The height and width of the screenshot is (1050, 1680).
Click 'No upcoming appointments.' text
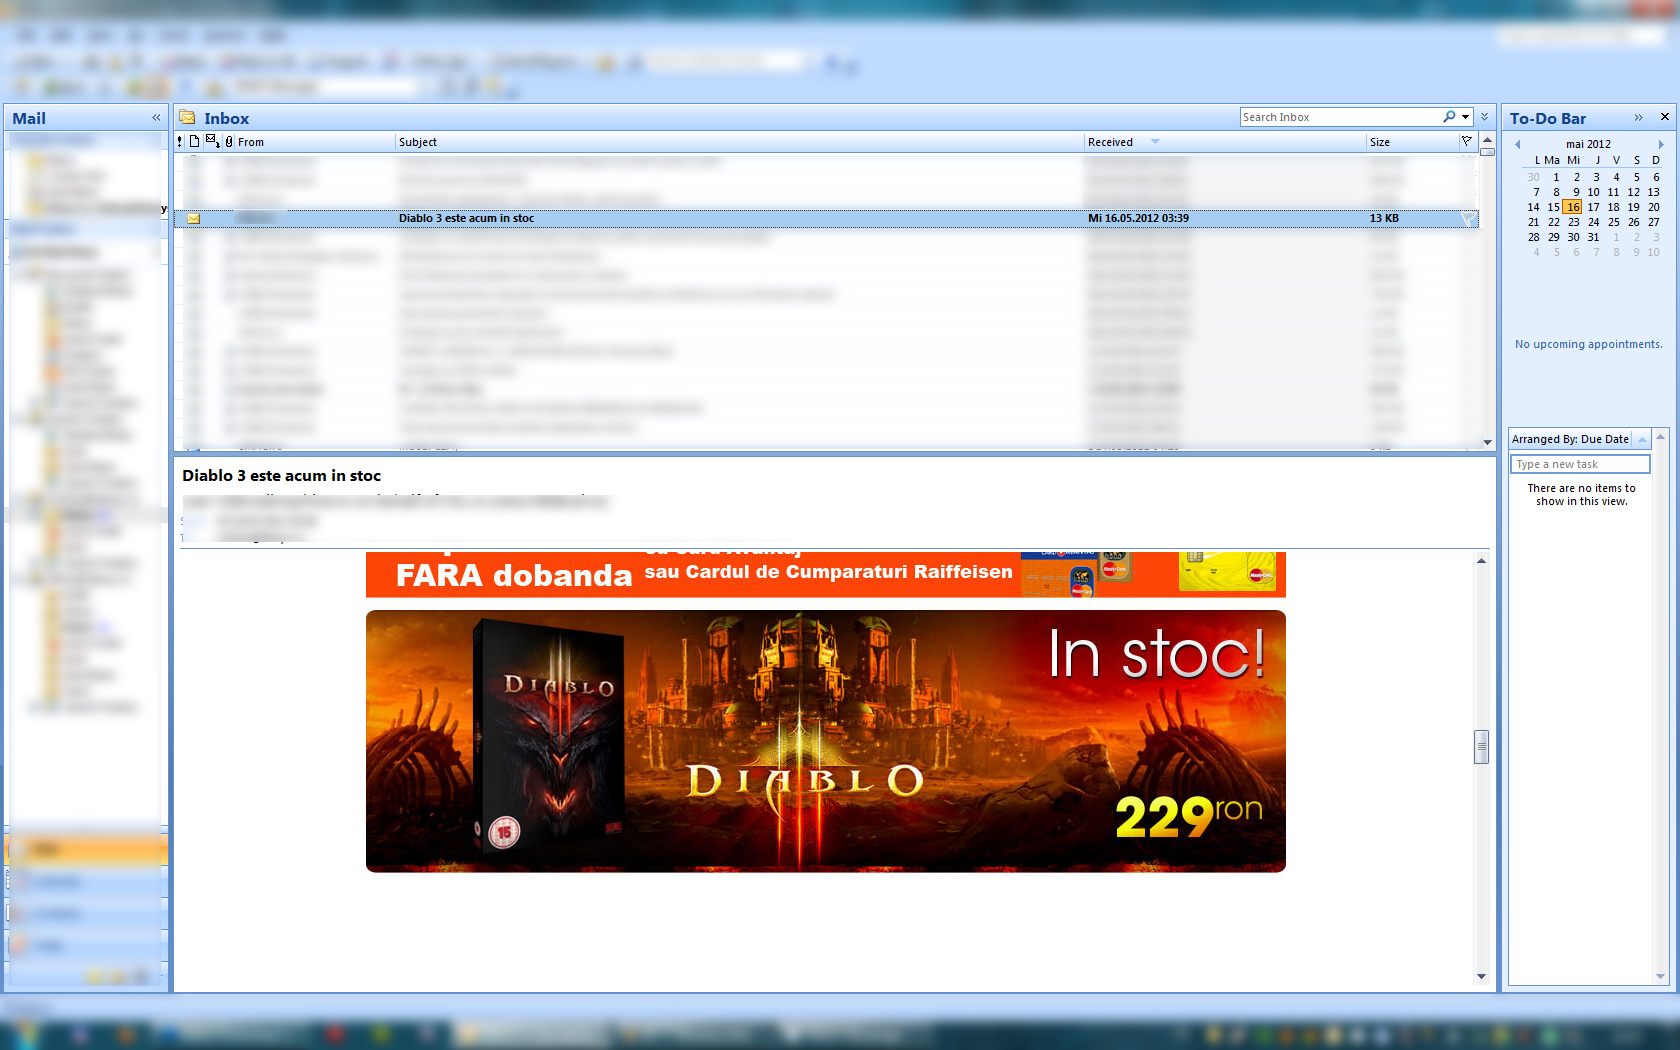click(1588, 344)
